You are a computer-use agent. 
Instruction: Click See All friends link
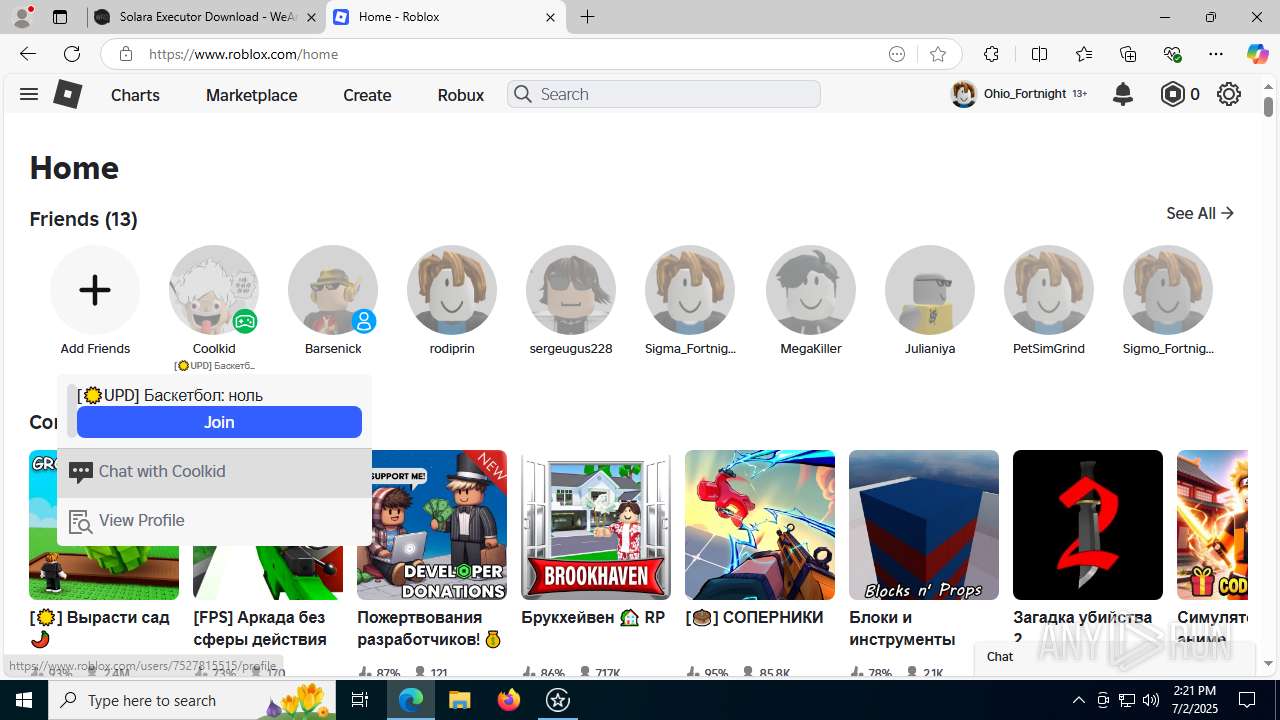(x=1200, y=213)
